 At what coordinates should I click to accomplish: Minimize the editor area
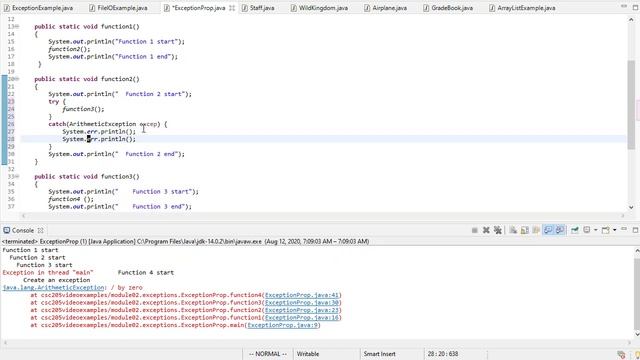(x=624, y=6)
